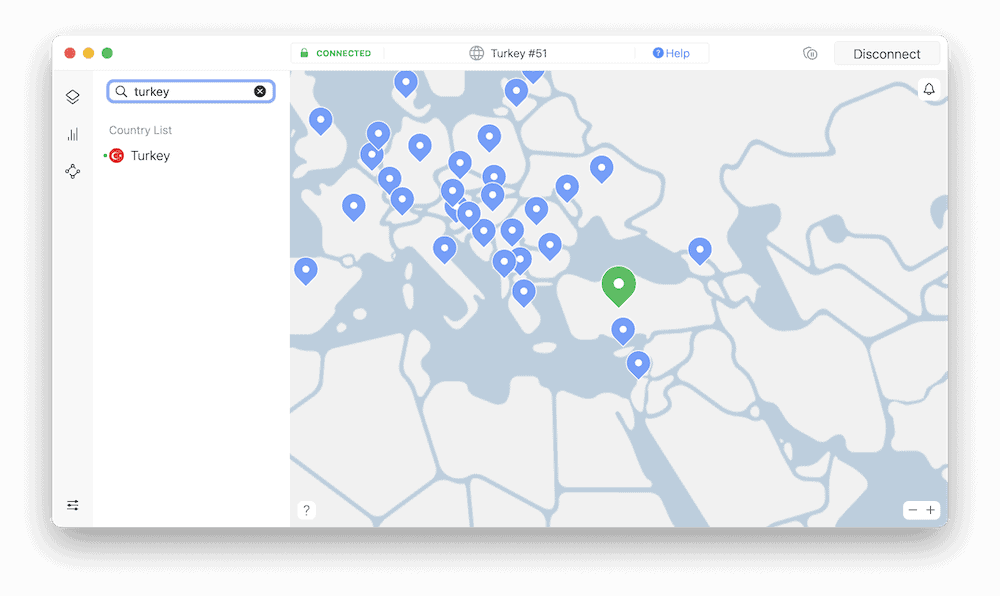Open the statistics bar chart icon
The image size is (1000, 596).
[x=72, y=134]
